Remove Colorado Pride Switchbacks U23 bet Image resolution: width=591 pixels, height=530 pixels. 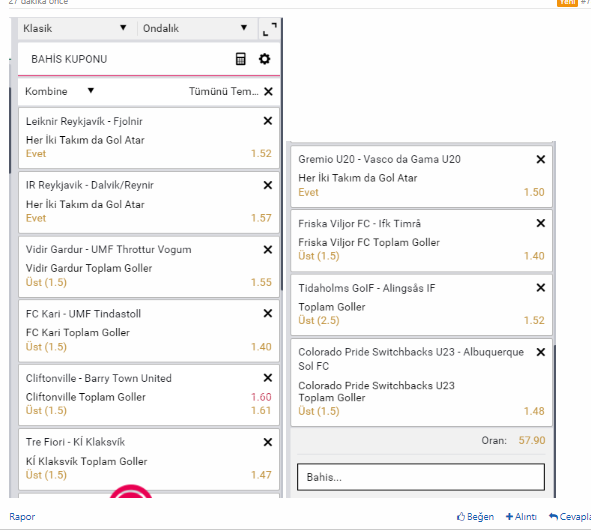[541, 352]
